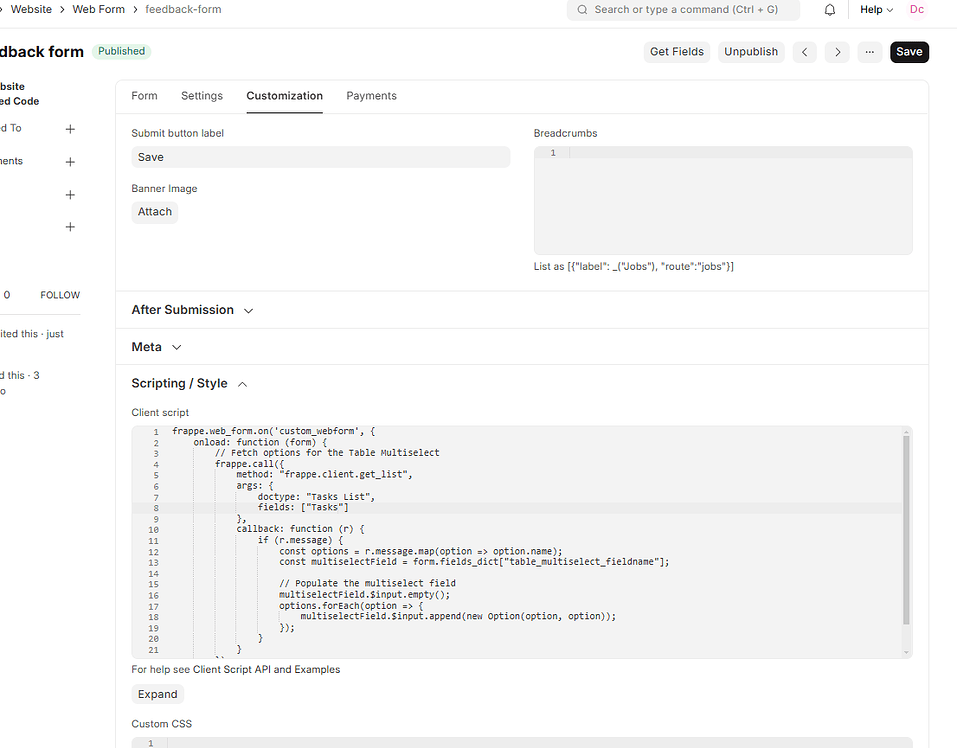Image resolution: width=957 pixels, height=748 pixels.
Task: Click the plus icon beside Attachments
Action: [70, 162]
